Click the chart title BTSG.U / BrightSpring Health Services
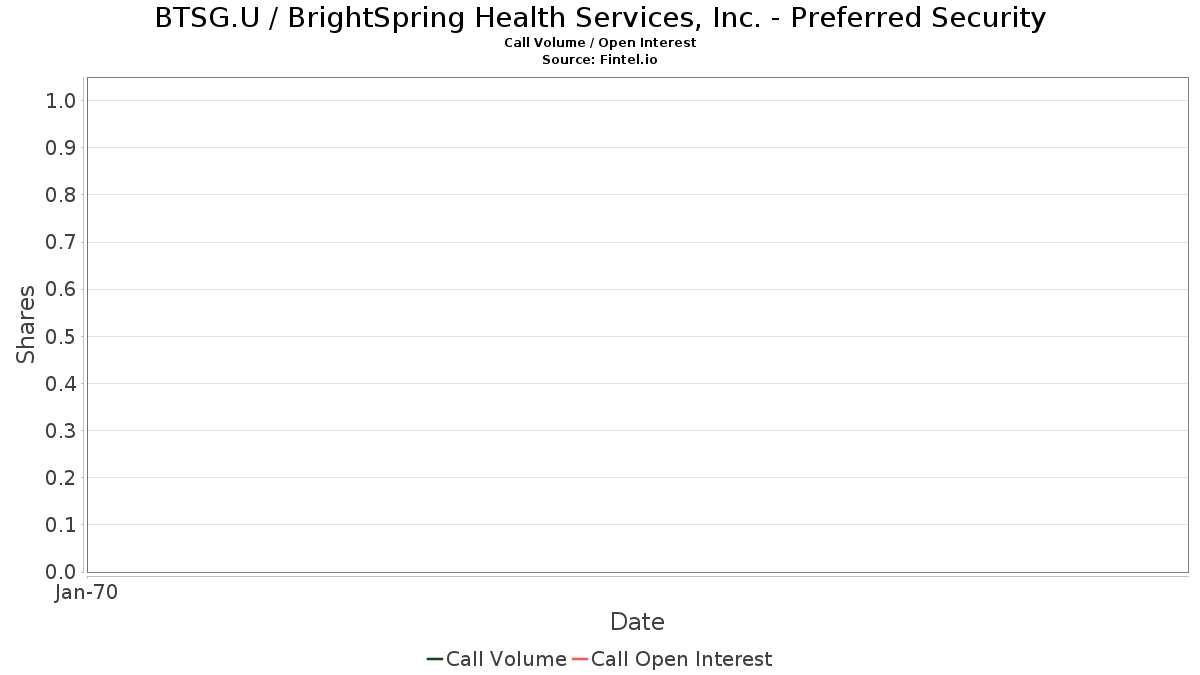This screenshot has height=675, width=1200. (600, 18)
